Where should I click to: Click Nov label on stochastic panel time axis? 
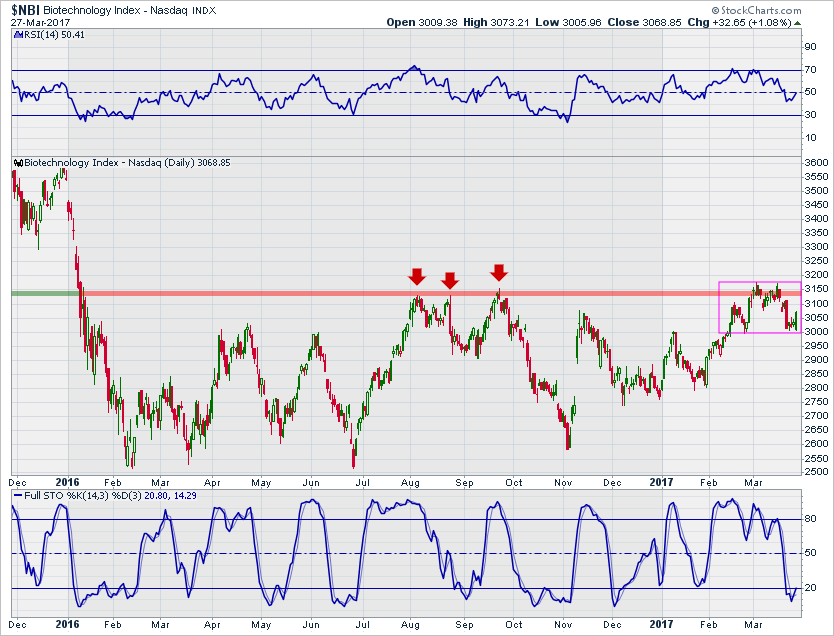563,625
